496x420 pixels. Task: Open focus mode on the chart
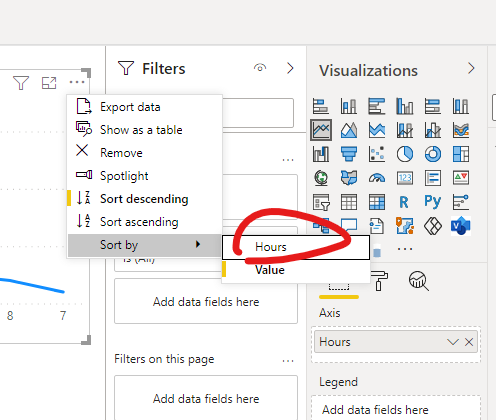tap(49, 83)
